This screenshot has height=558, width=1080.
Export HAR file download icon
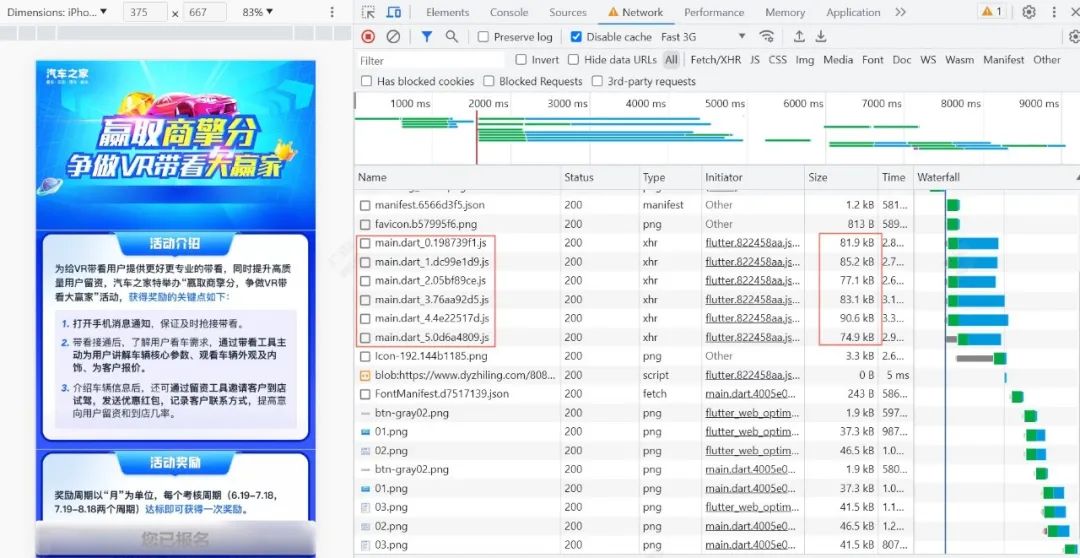(821, 37)
